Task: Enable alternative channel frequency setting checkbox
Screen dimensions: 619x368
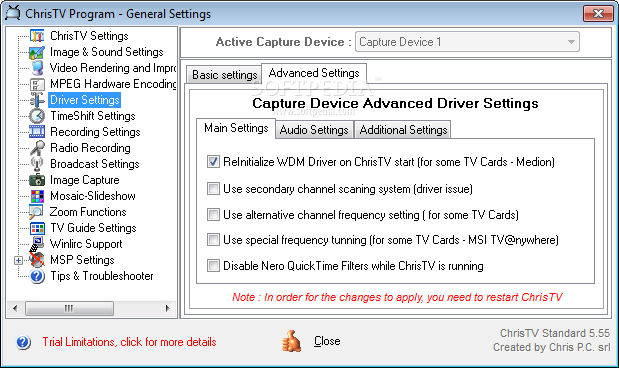Action: coord(213,214)
